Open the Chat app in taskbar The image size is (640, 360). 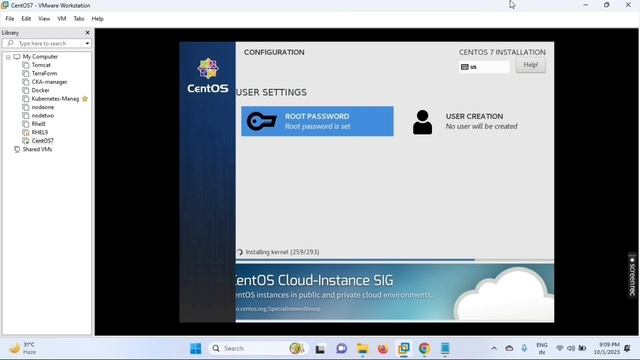(341, 349)
